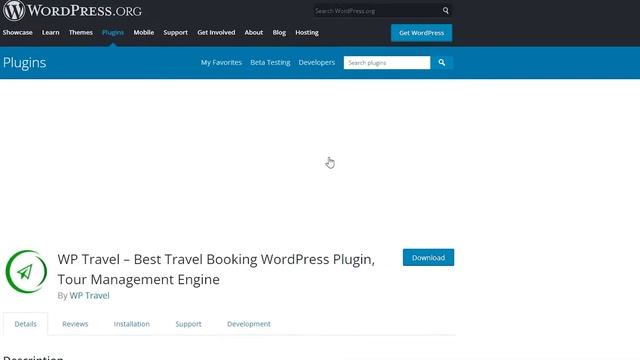Click the top search magnifier icon
Viewport: 640px width, 360px height.
[x=446, y=11]
